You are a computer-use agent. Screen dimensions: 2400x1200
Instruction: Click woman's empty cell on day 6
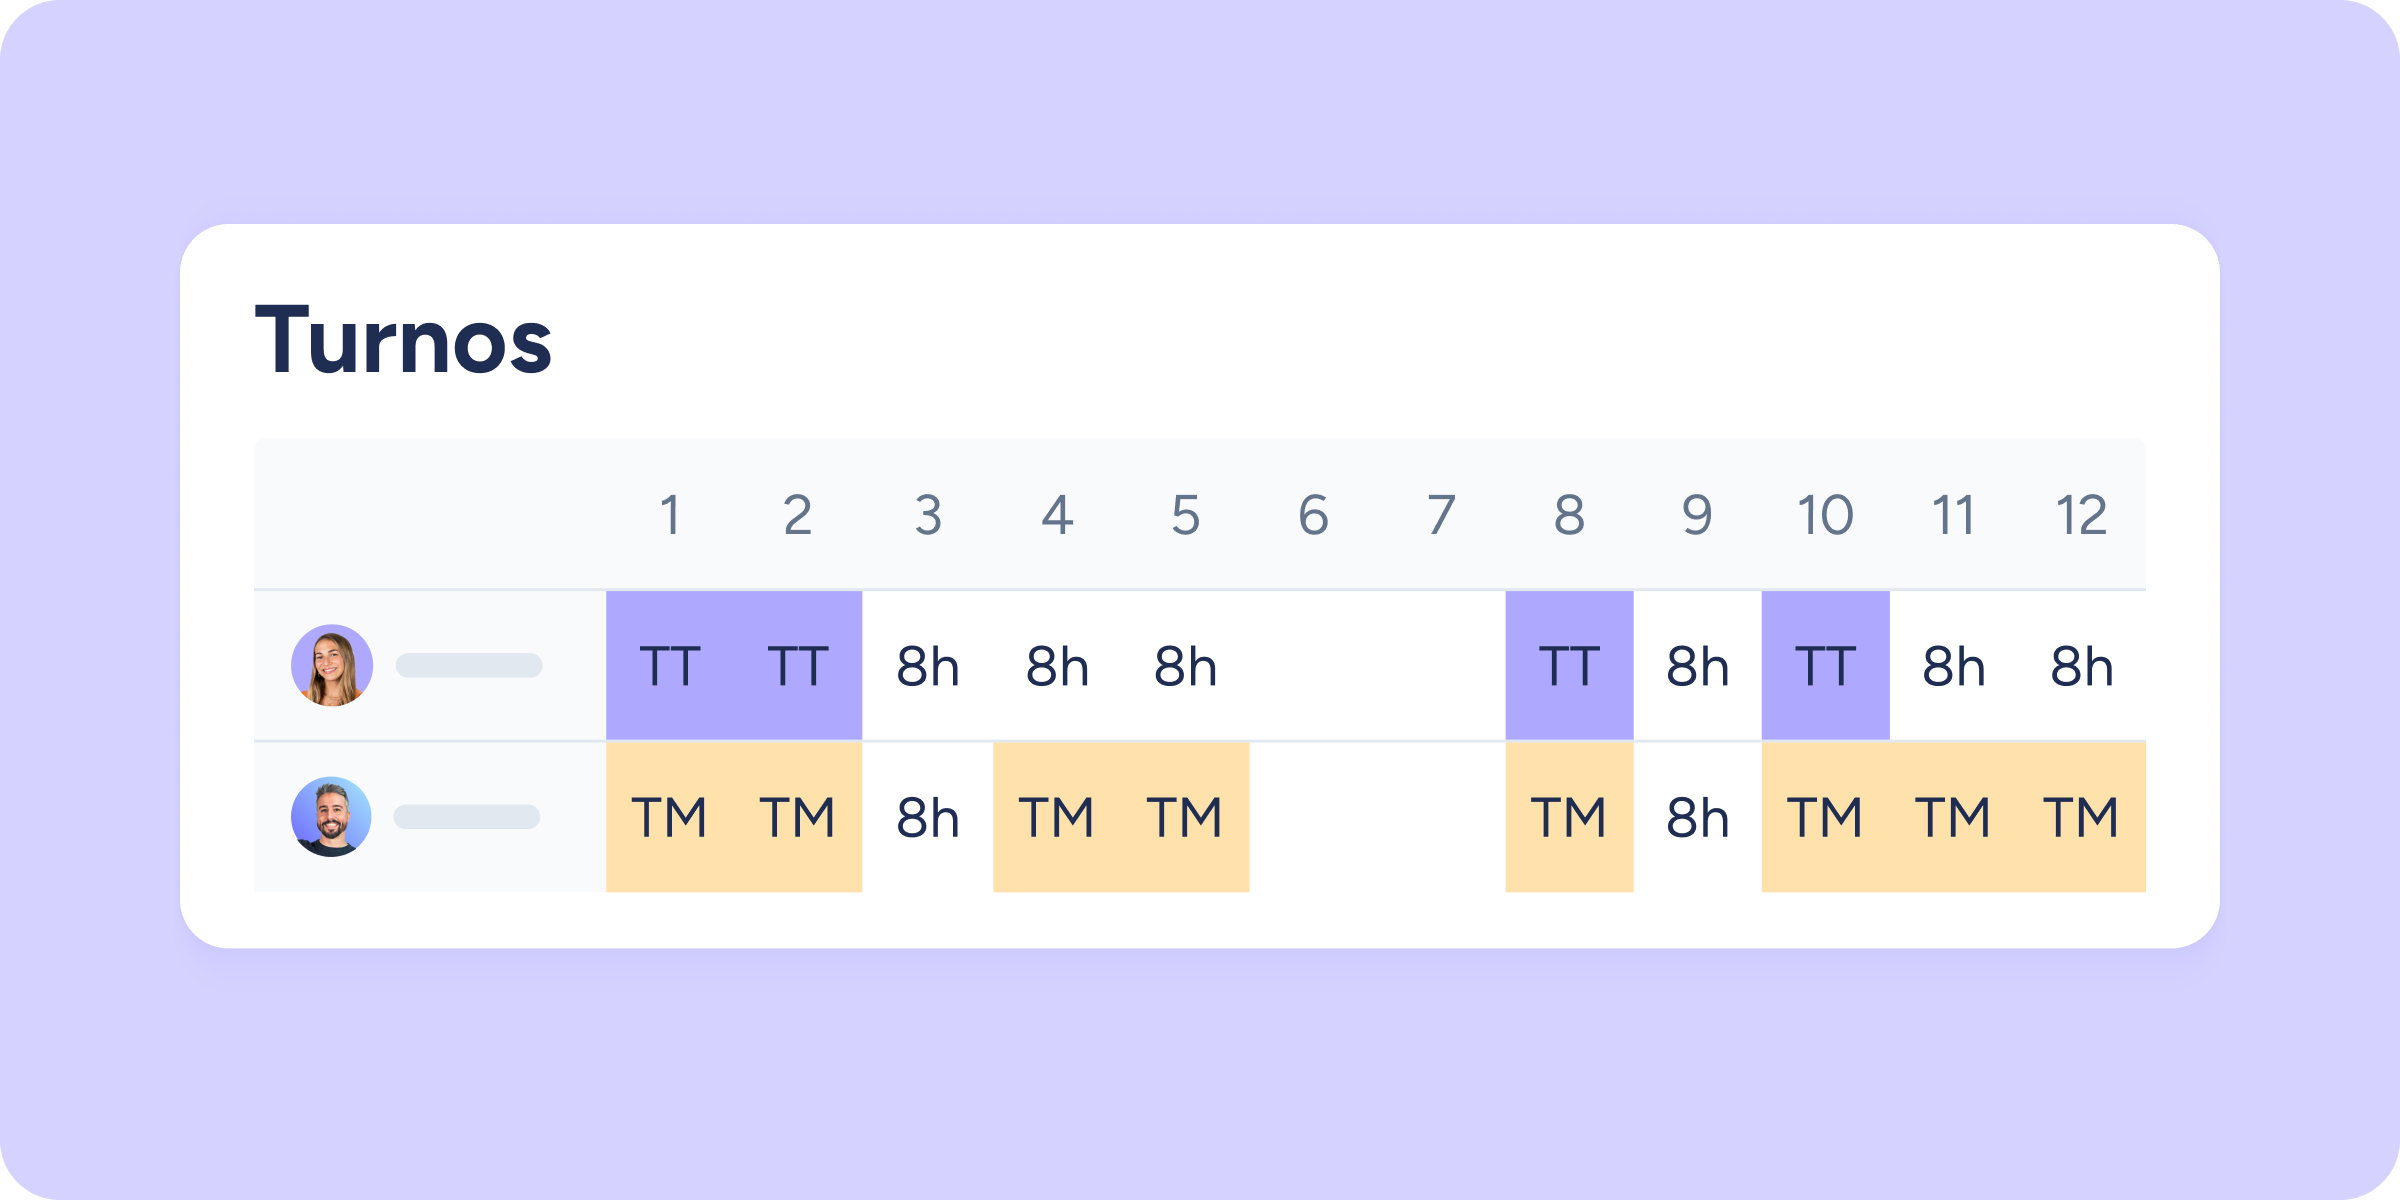click(1313, 666)
